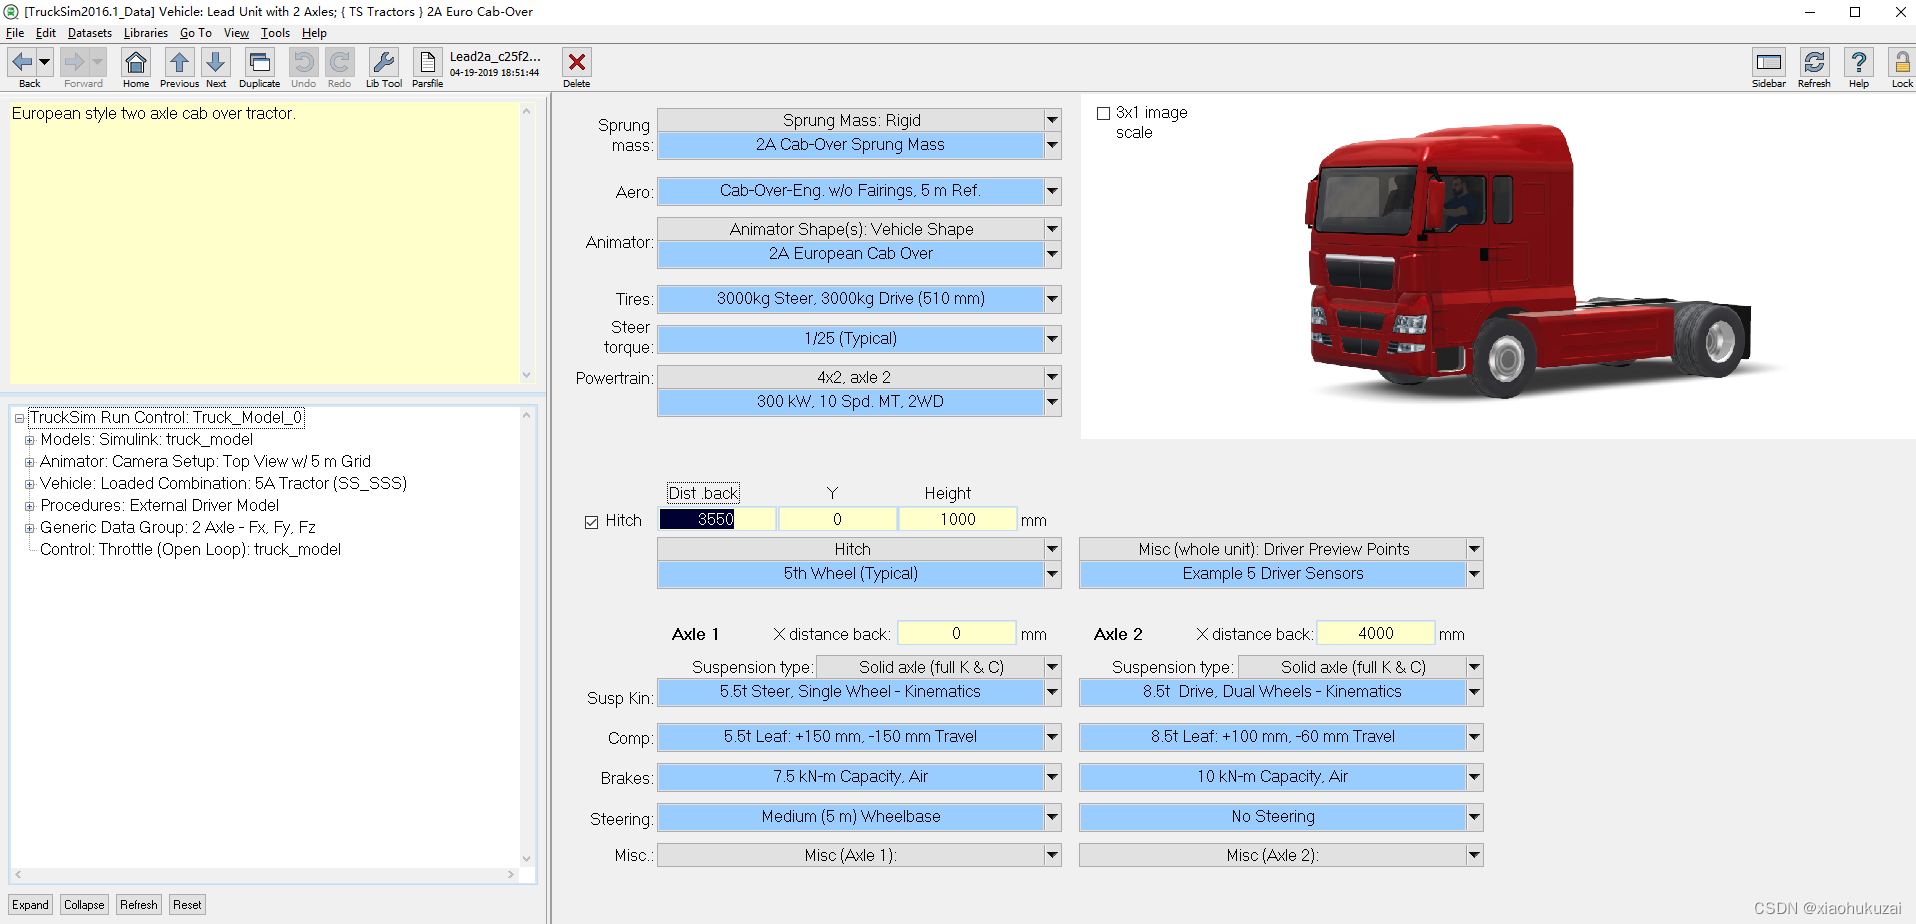Click the Hitch Dist back input field

pos(715,519)
